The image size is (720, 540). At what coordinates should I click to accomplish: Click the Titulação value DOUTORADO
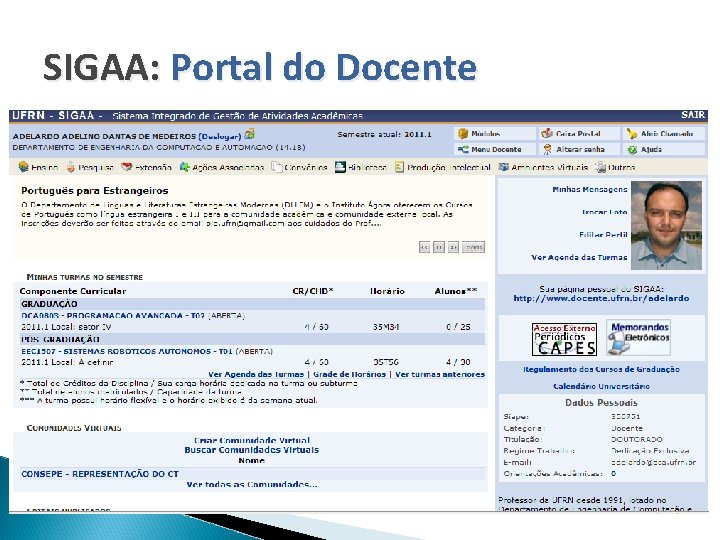[x=636, y=439]
